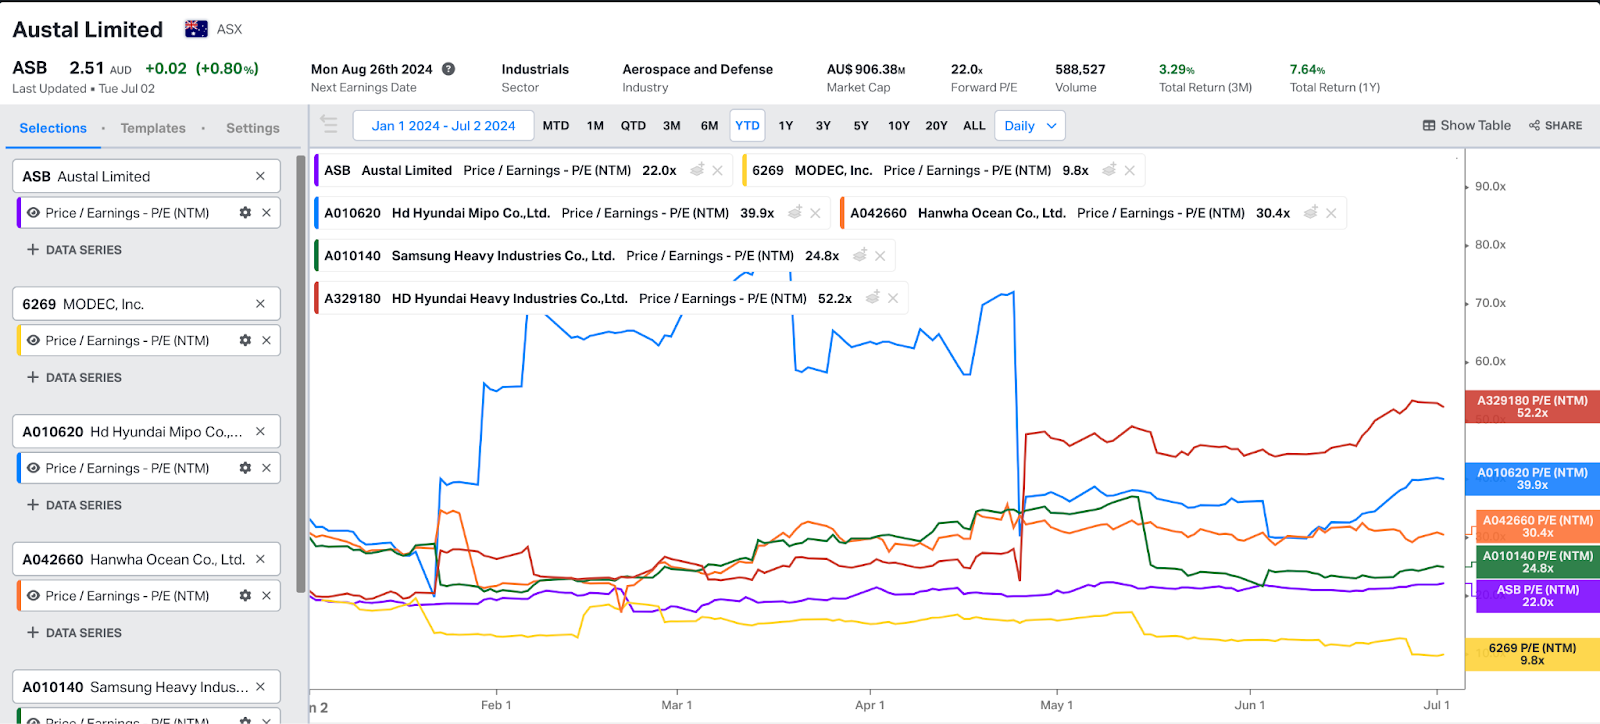Select 1Y time range
The height and width of the screenshot is (724, 1600).
pos(786,126)
